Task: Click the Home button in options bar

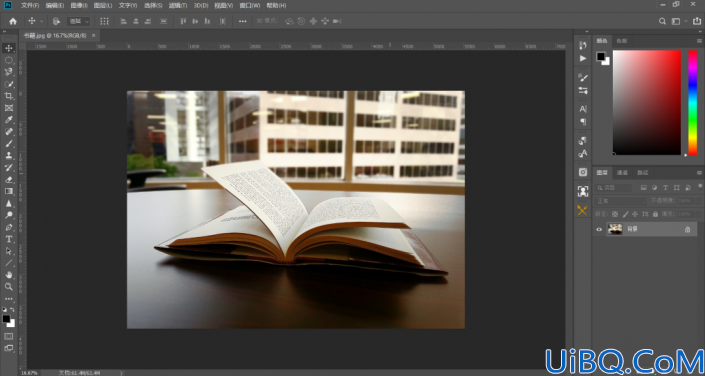Action: [13, 21]
